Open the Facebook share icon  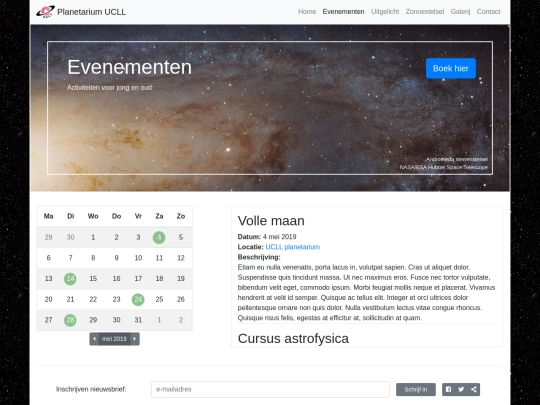pos(448,390)
